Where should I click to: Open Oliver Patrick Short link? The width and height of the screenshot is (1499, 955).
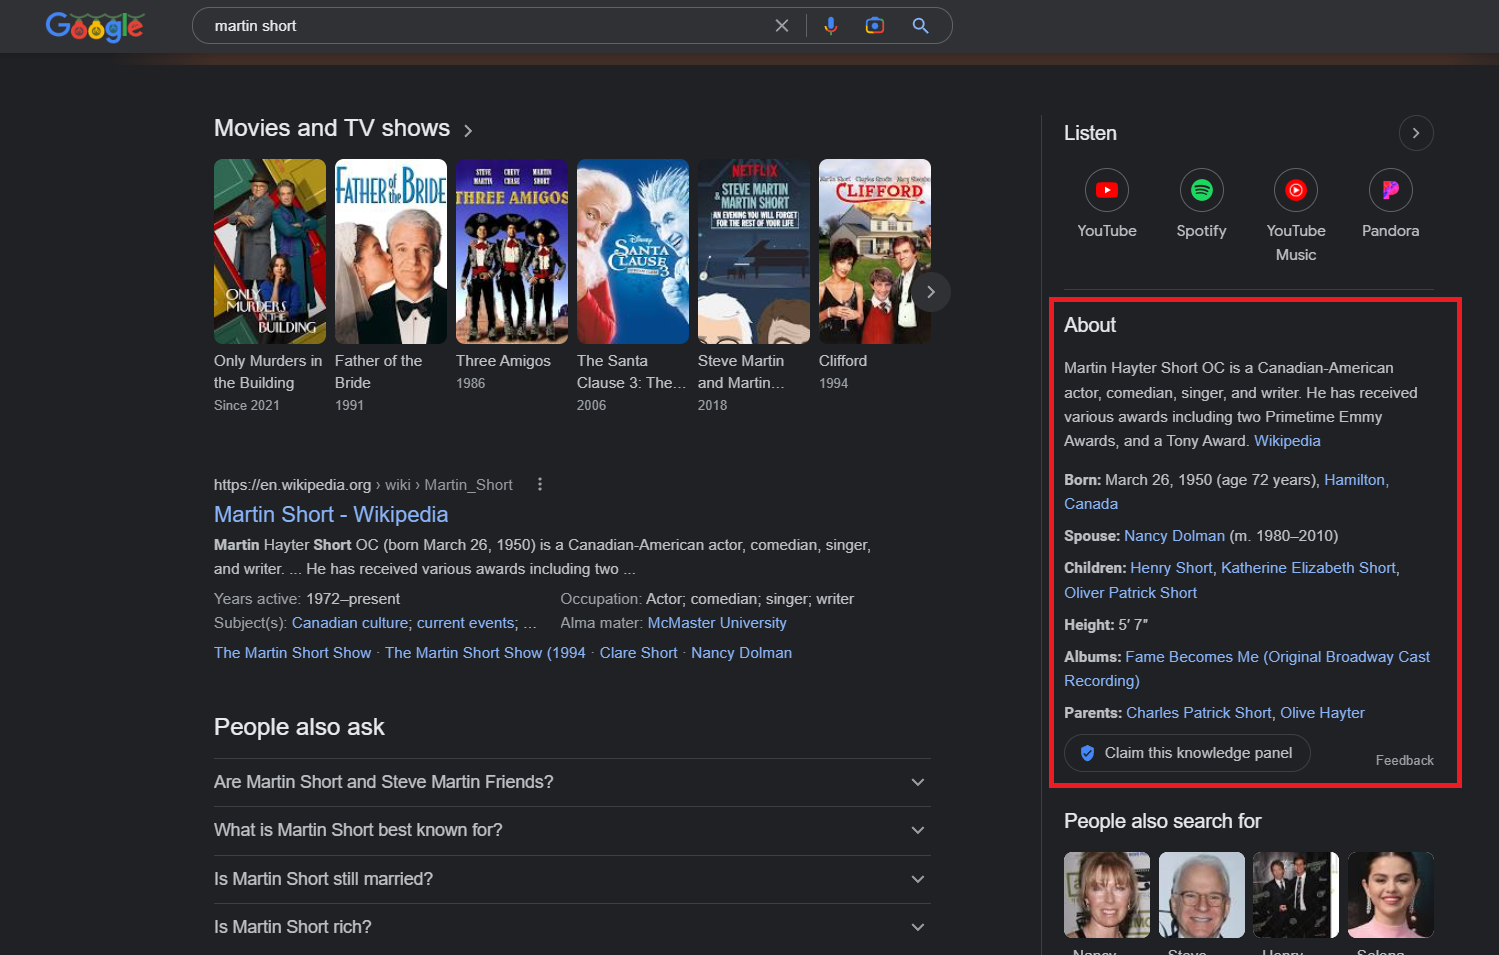[x=1130, y=593]
